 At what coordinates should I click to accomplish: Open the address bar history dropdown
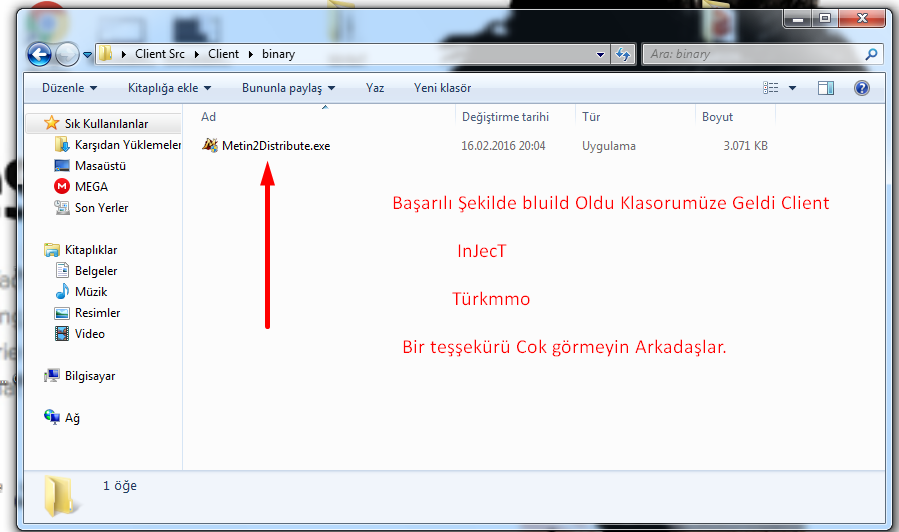coord(600,54)
